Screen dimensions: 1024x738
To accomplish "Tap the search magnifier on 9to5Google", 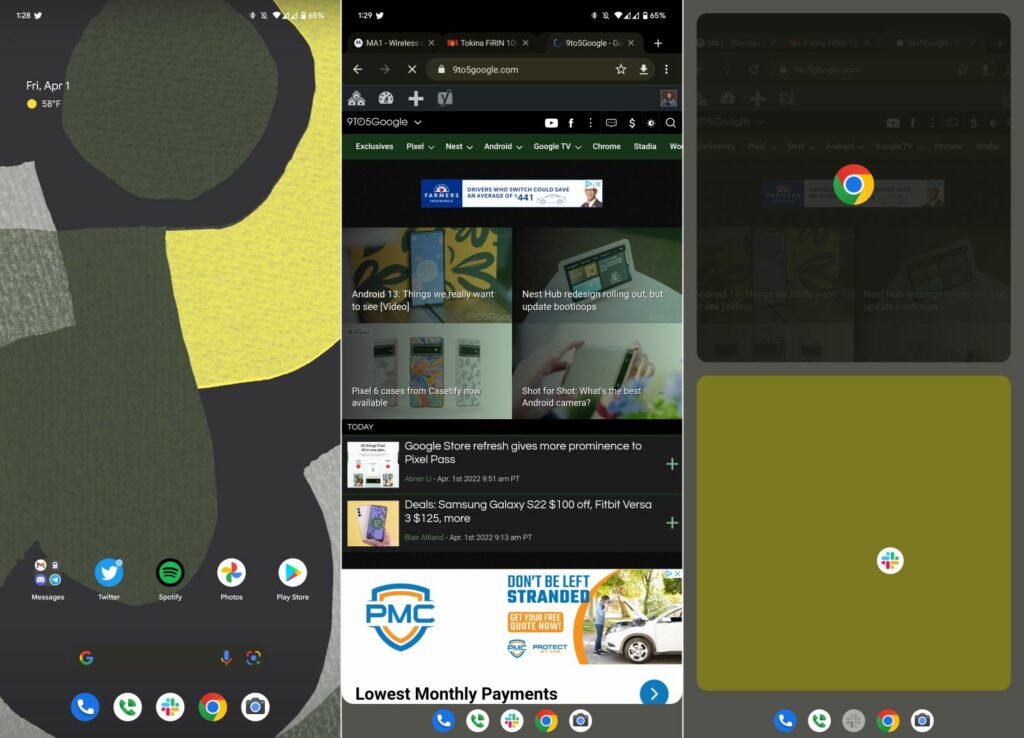I will tap(670, 123).
